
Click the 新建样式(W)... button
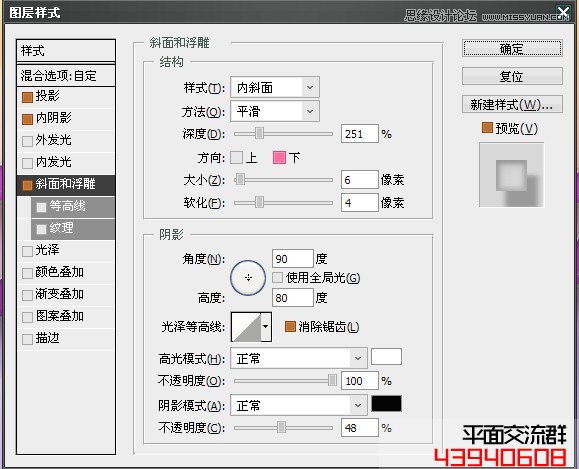512,105
